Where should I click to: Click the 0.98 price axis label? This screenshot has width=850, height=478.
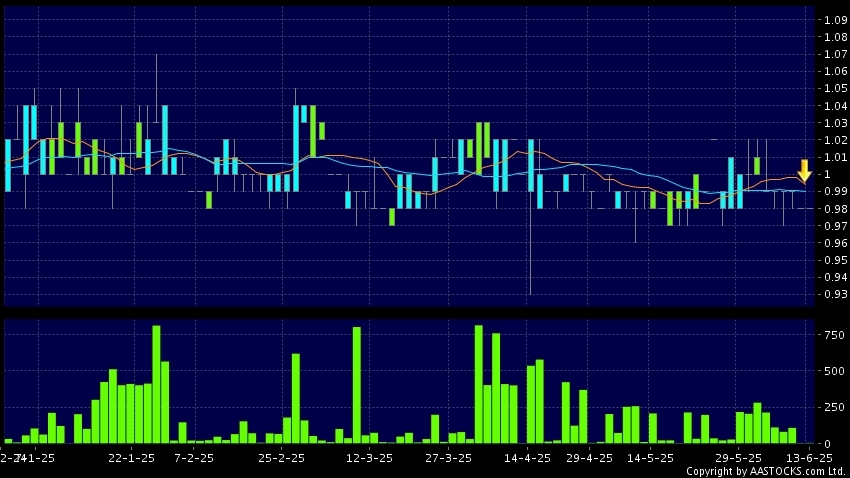click(x=835, y=209)
